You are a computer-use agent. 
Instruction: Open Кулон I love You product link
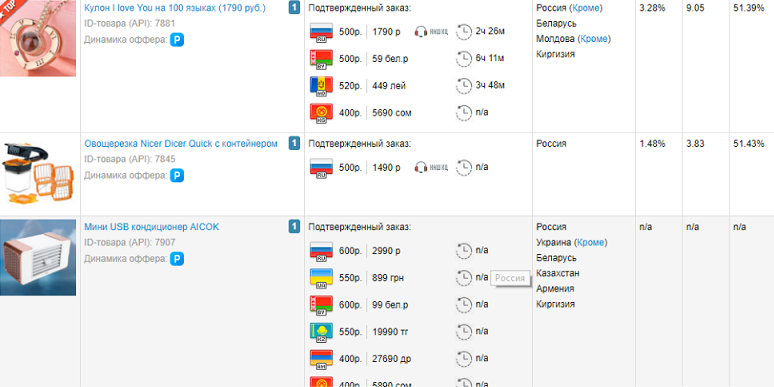[x=175, y=8]
